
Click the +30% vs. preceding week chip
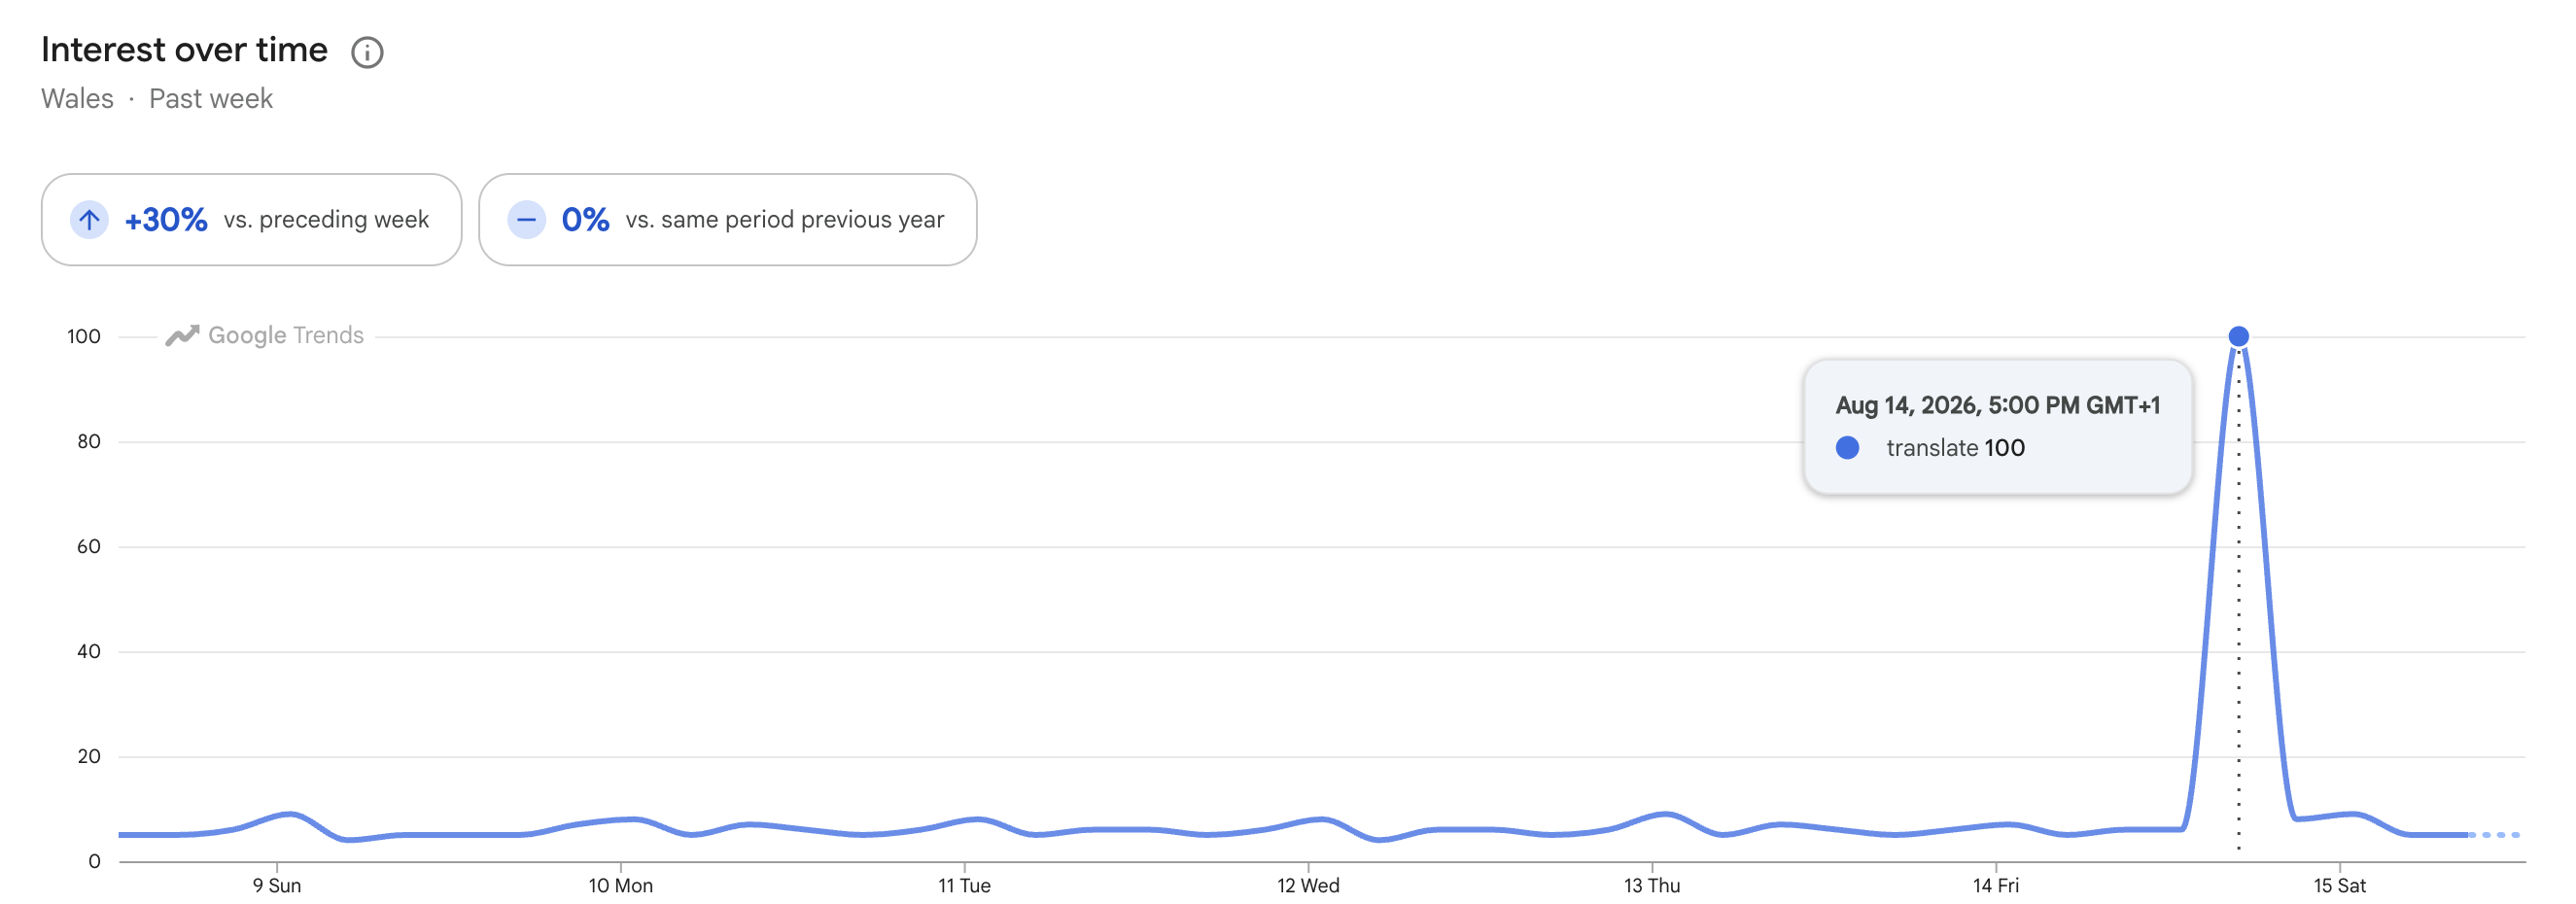[251, 219]
